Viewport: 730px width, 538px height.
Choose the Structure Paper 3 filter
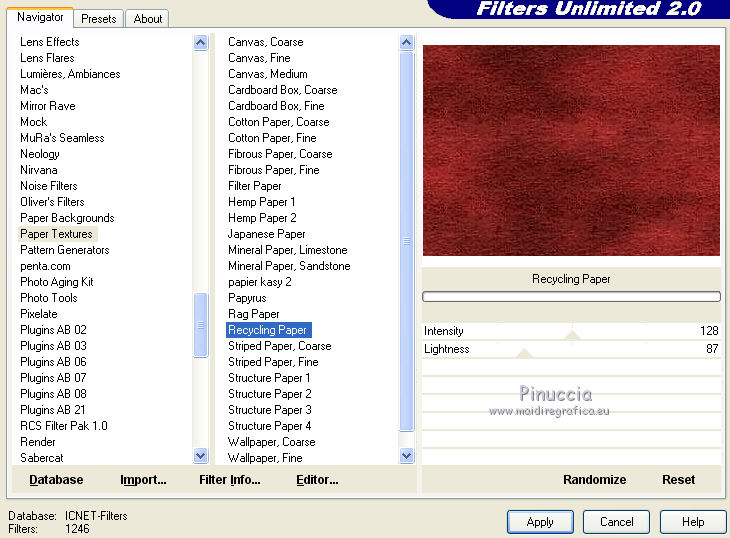click(270, 410)
